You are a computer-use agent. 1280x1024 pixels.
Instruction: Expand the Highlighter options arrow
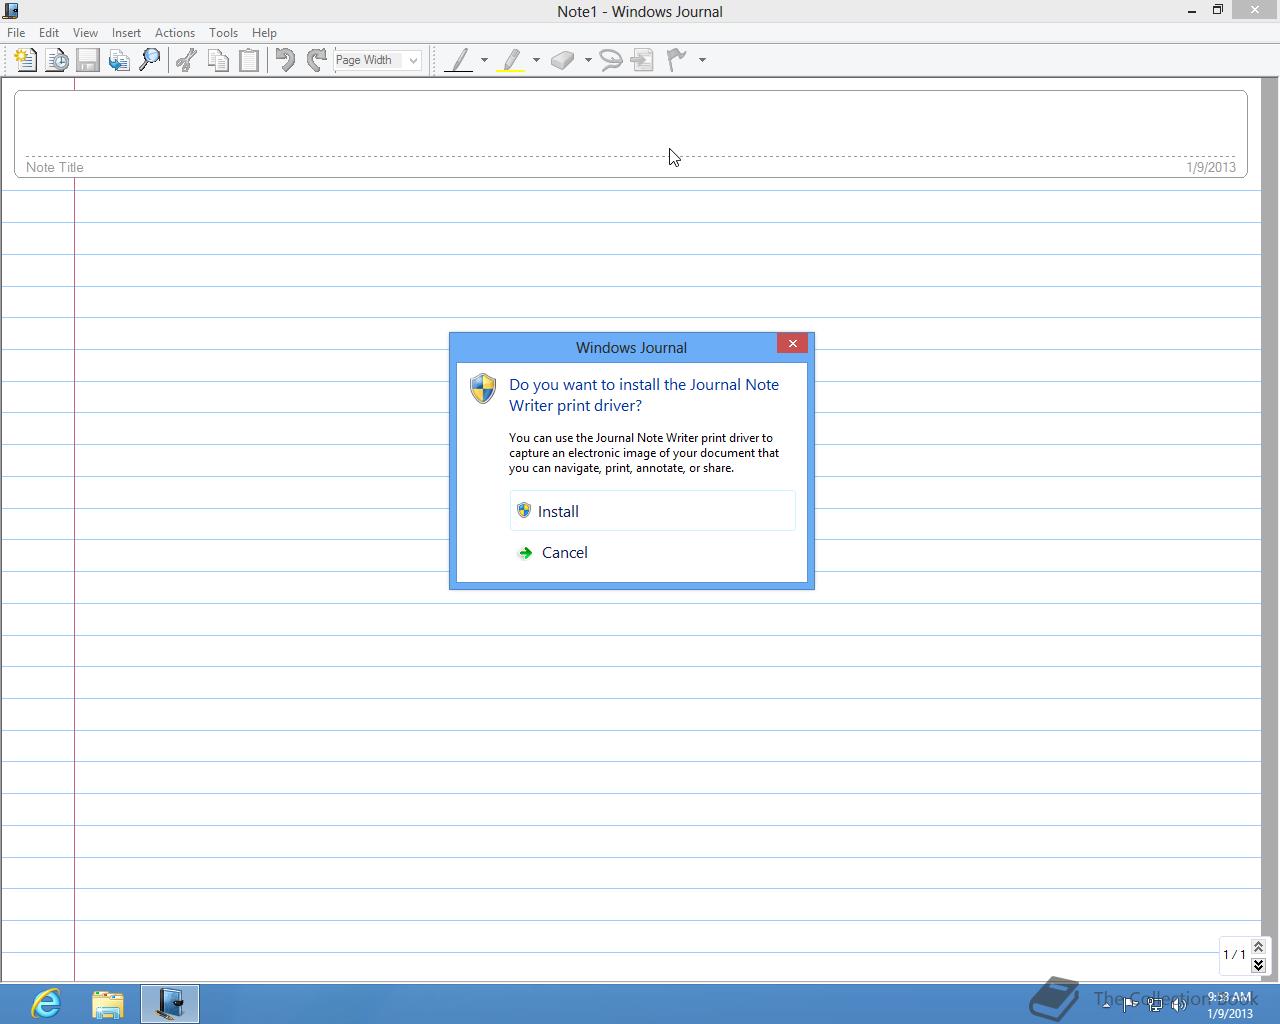(x=536, y=60)
